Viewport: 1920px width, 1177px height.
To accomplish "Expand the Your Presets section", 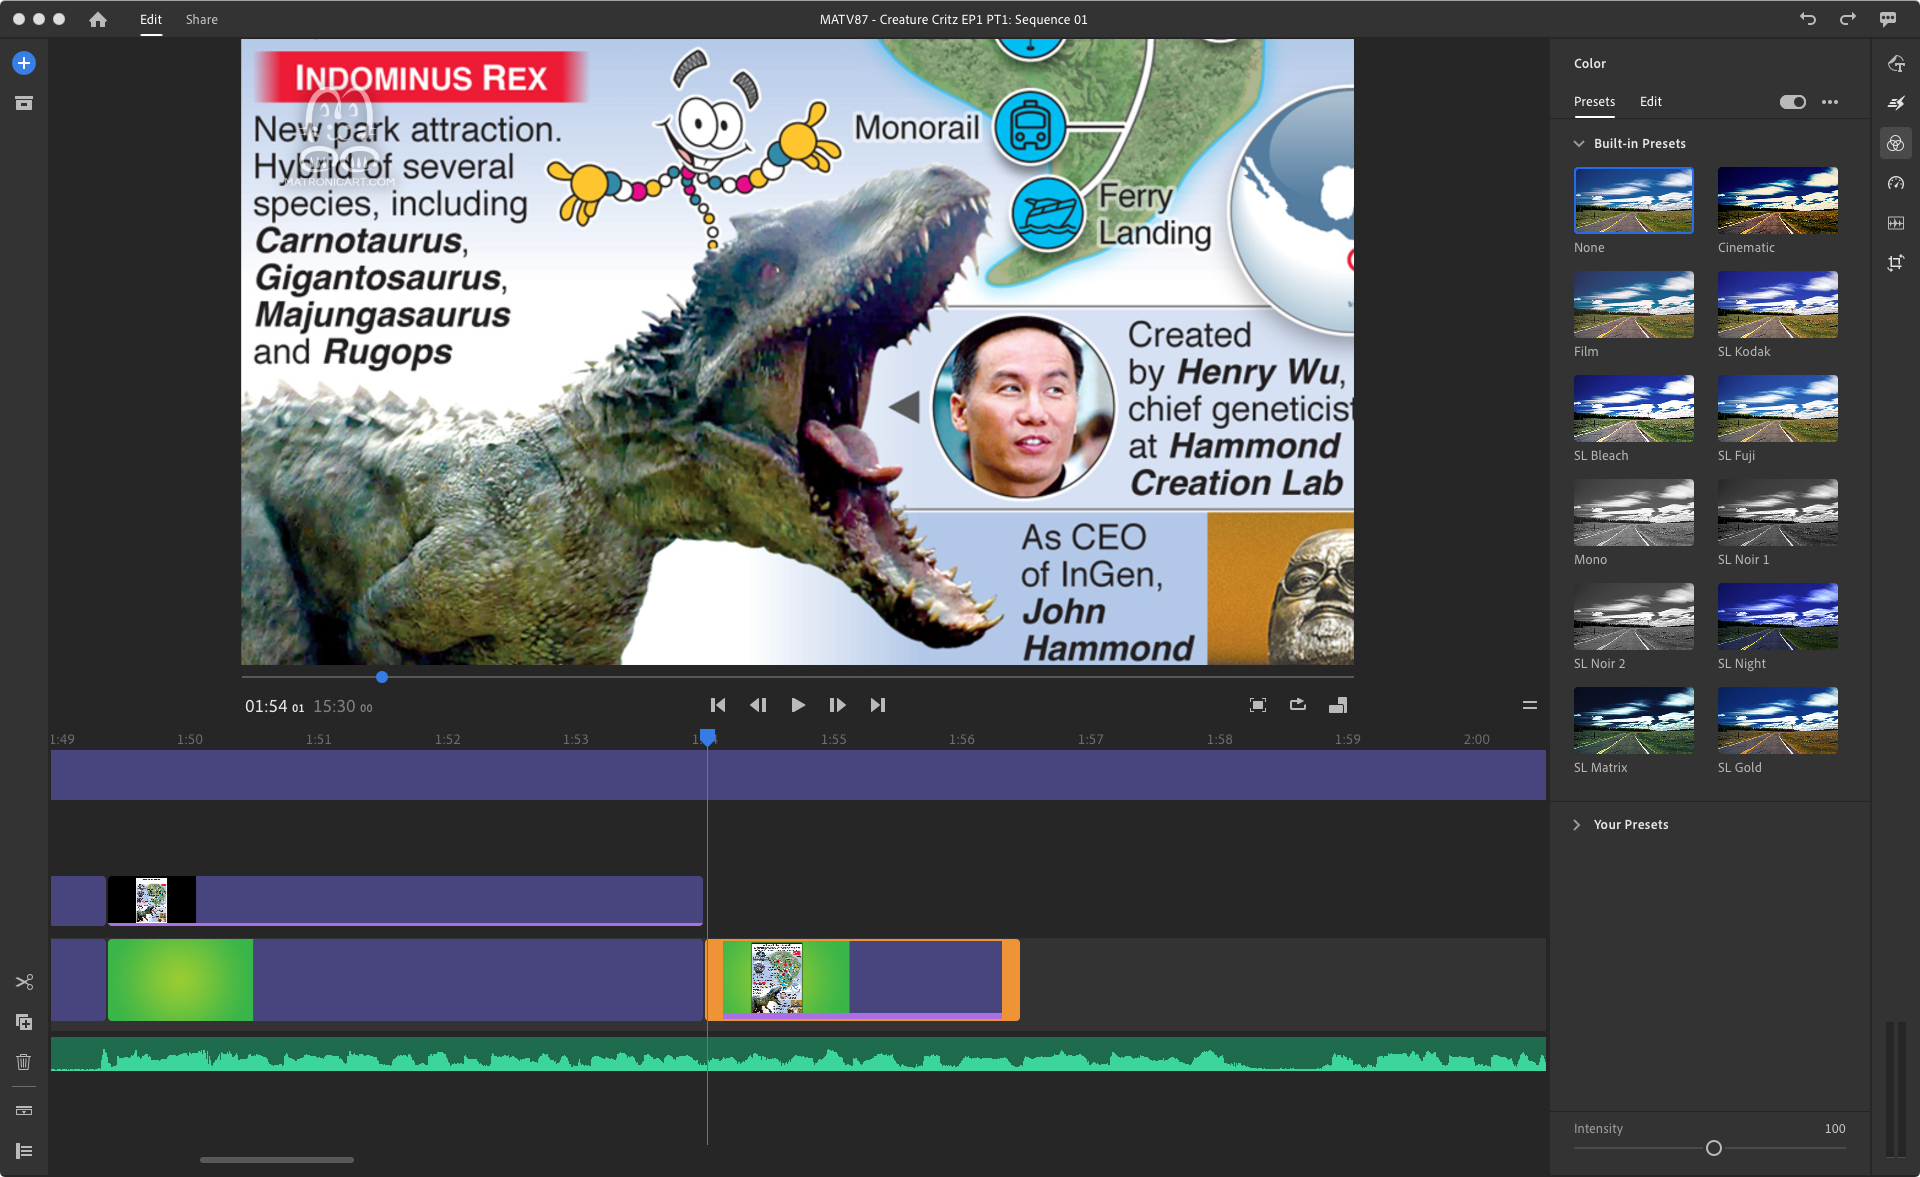I will [x=1577, y=825].
